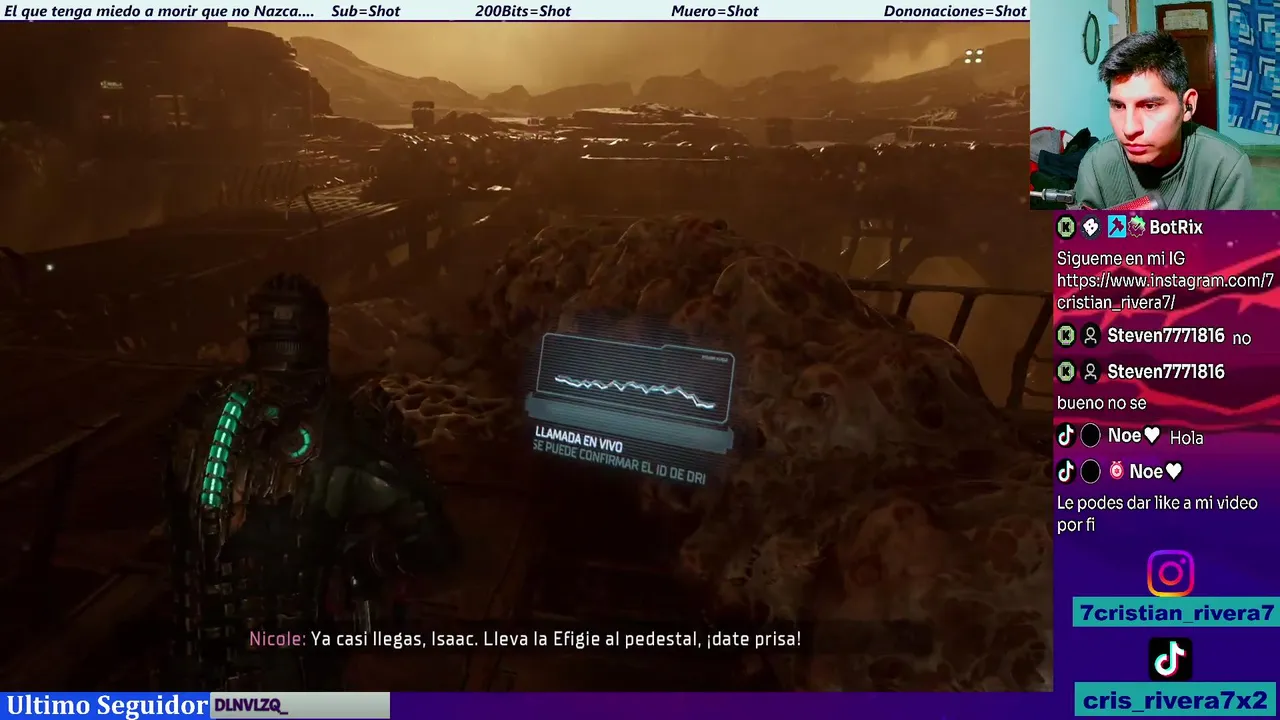Click the cris_rivera7x2 TikTok handle banner
This screenshot has width=1280, height=720.
tap(1176, 700)
